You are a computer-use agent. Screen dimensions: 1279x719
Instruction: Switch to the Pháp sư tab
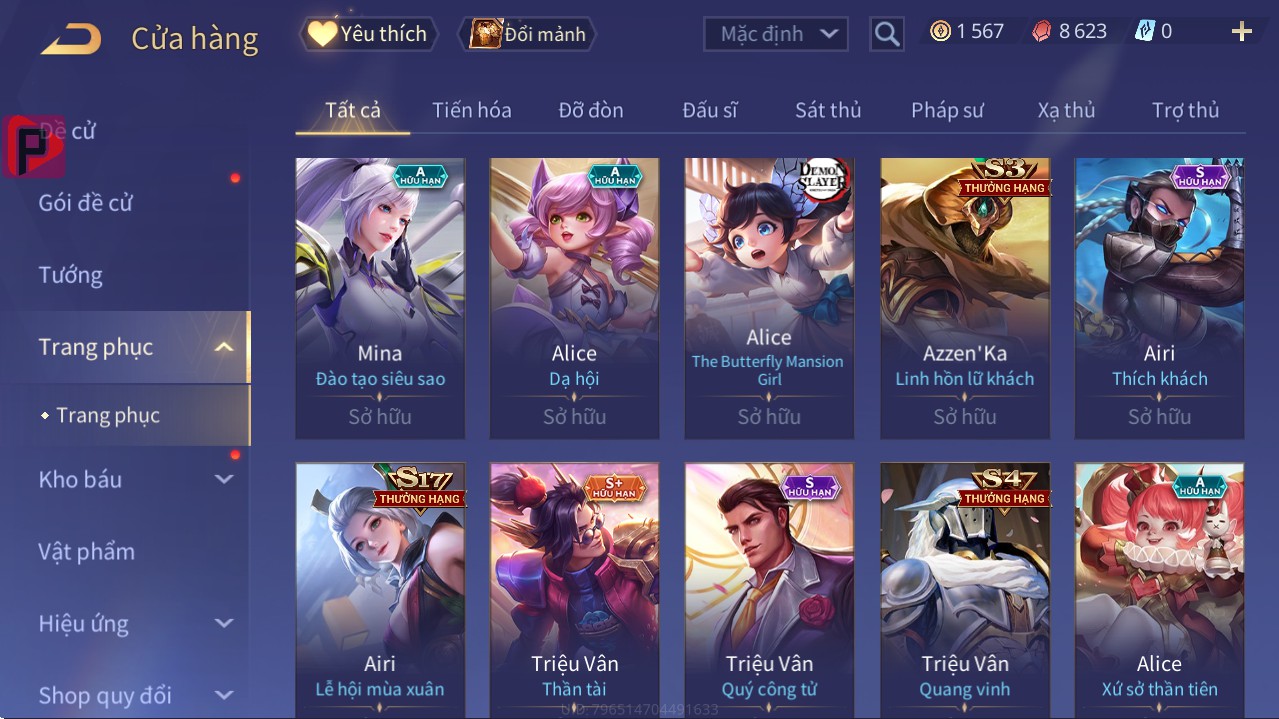[x=947, y=110]
